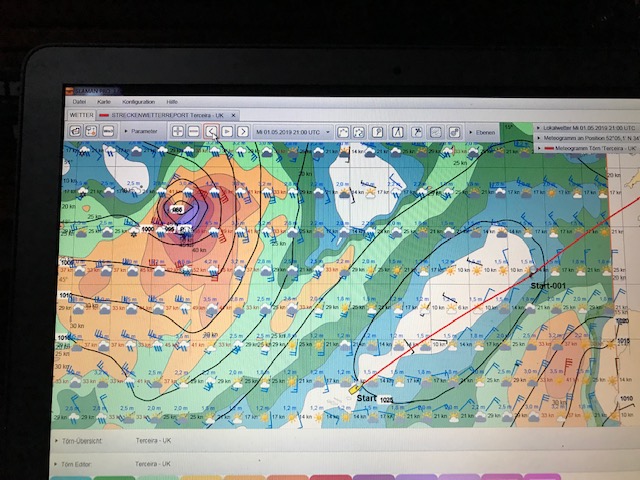Step to previous forecast time
The image size is (640, 480).
[211, 131]
